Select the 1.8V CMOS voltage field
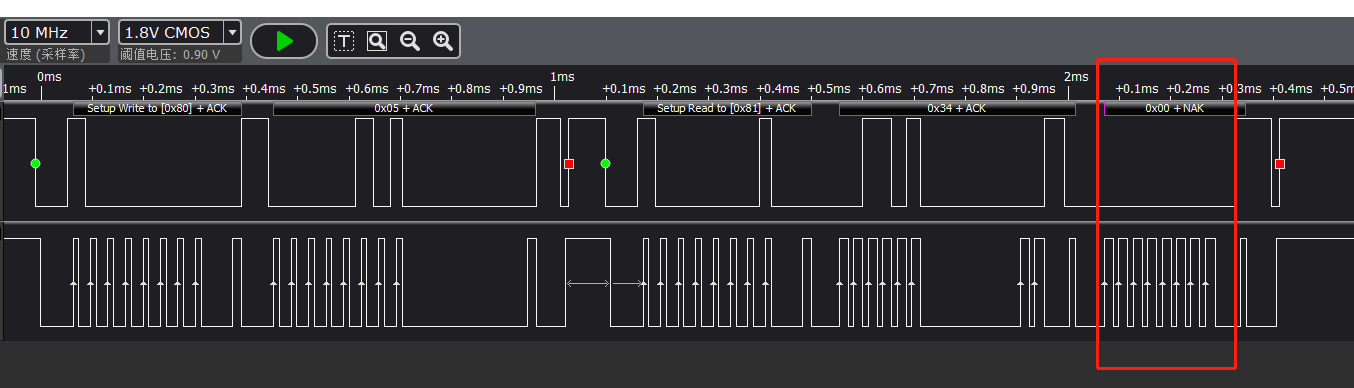 coord(180,32)
